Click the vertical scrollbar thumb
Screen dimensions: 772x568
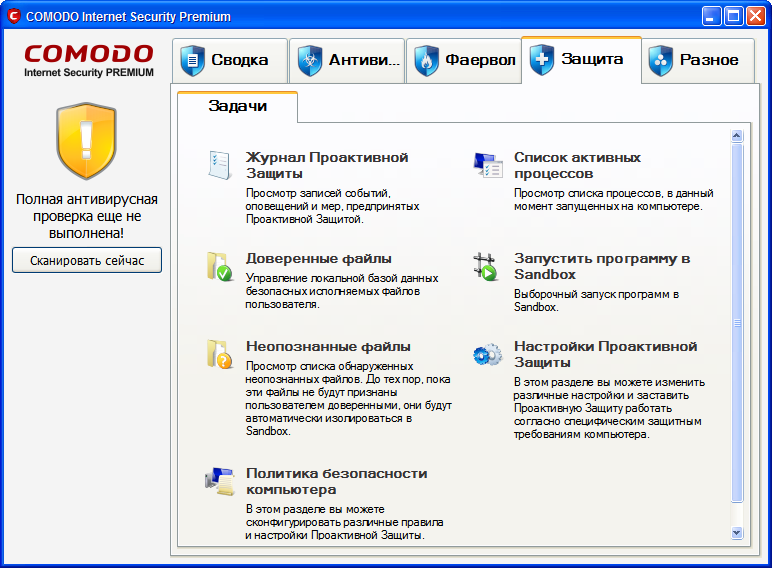737,323
